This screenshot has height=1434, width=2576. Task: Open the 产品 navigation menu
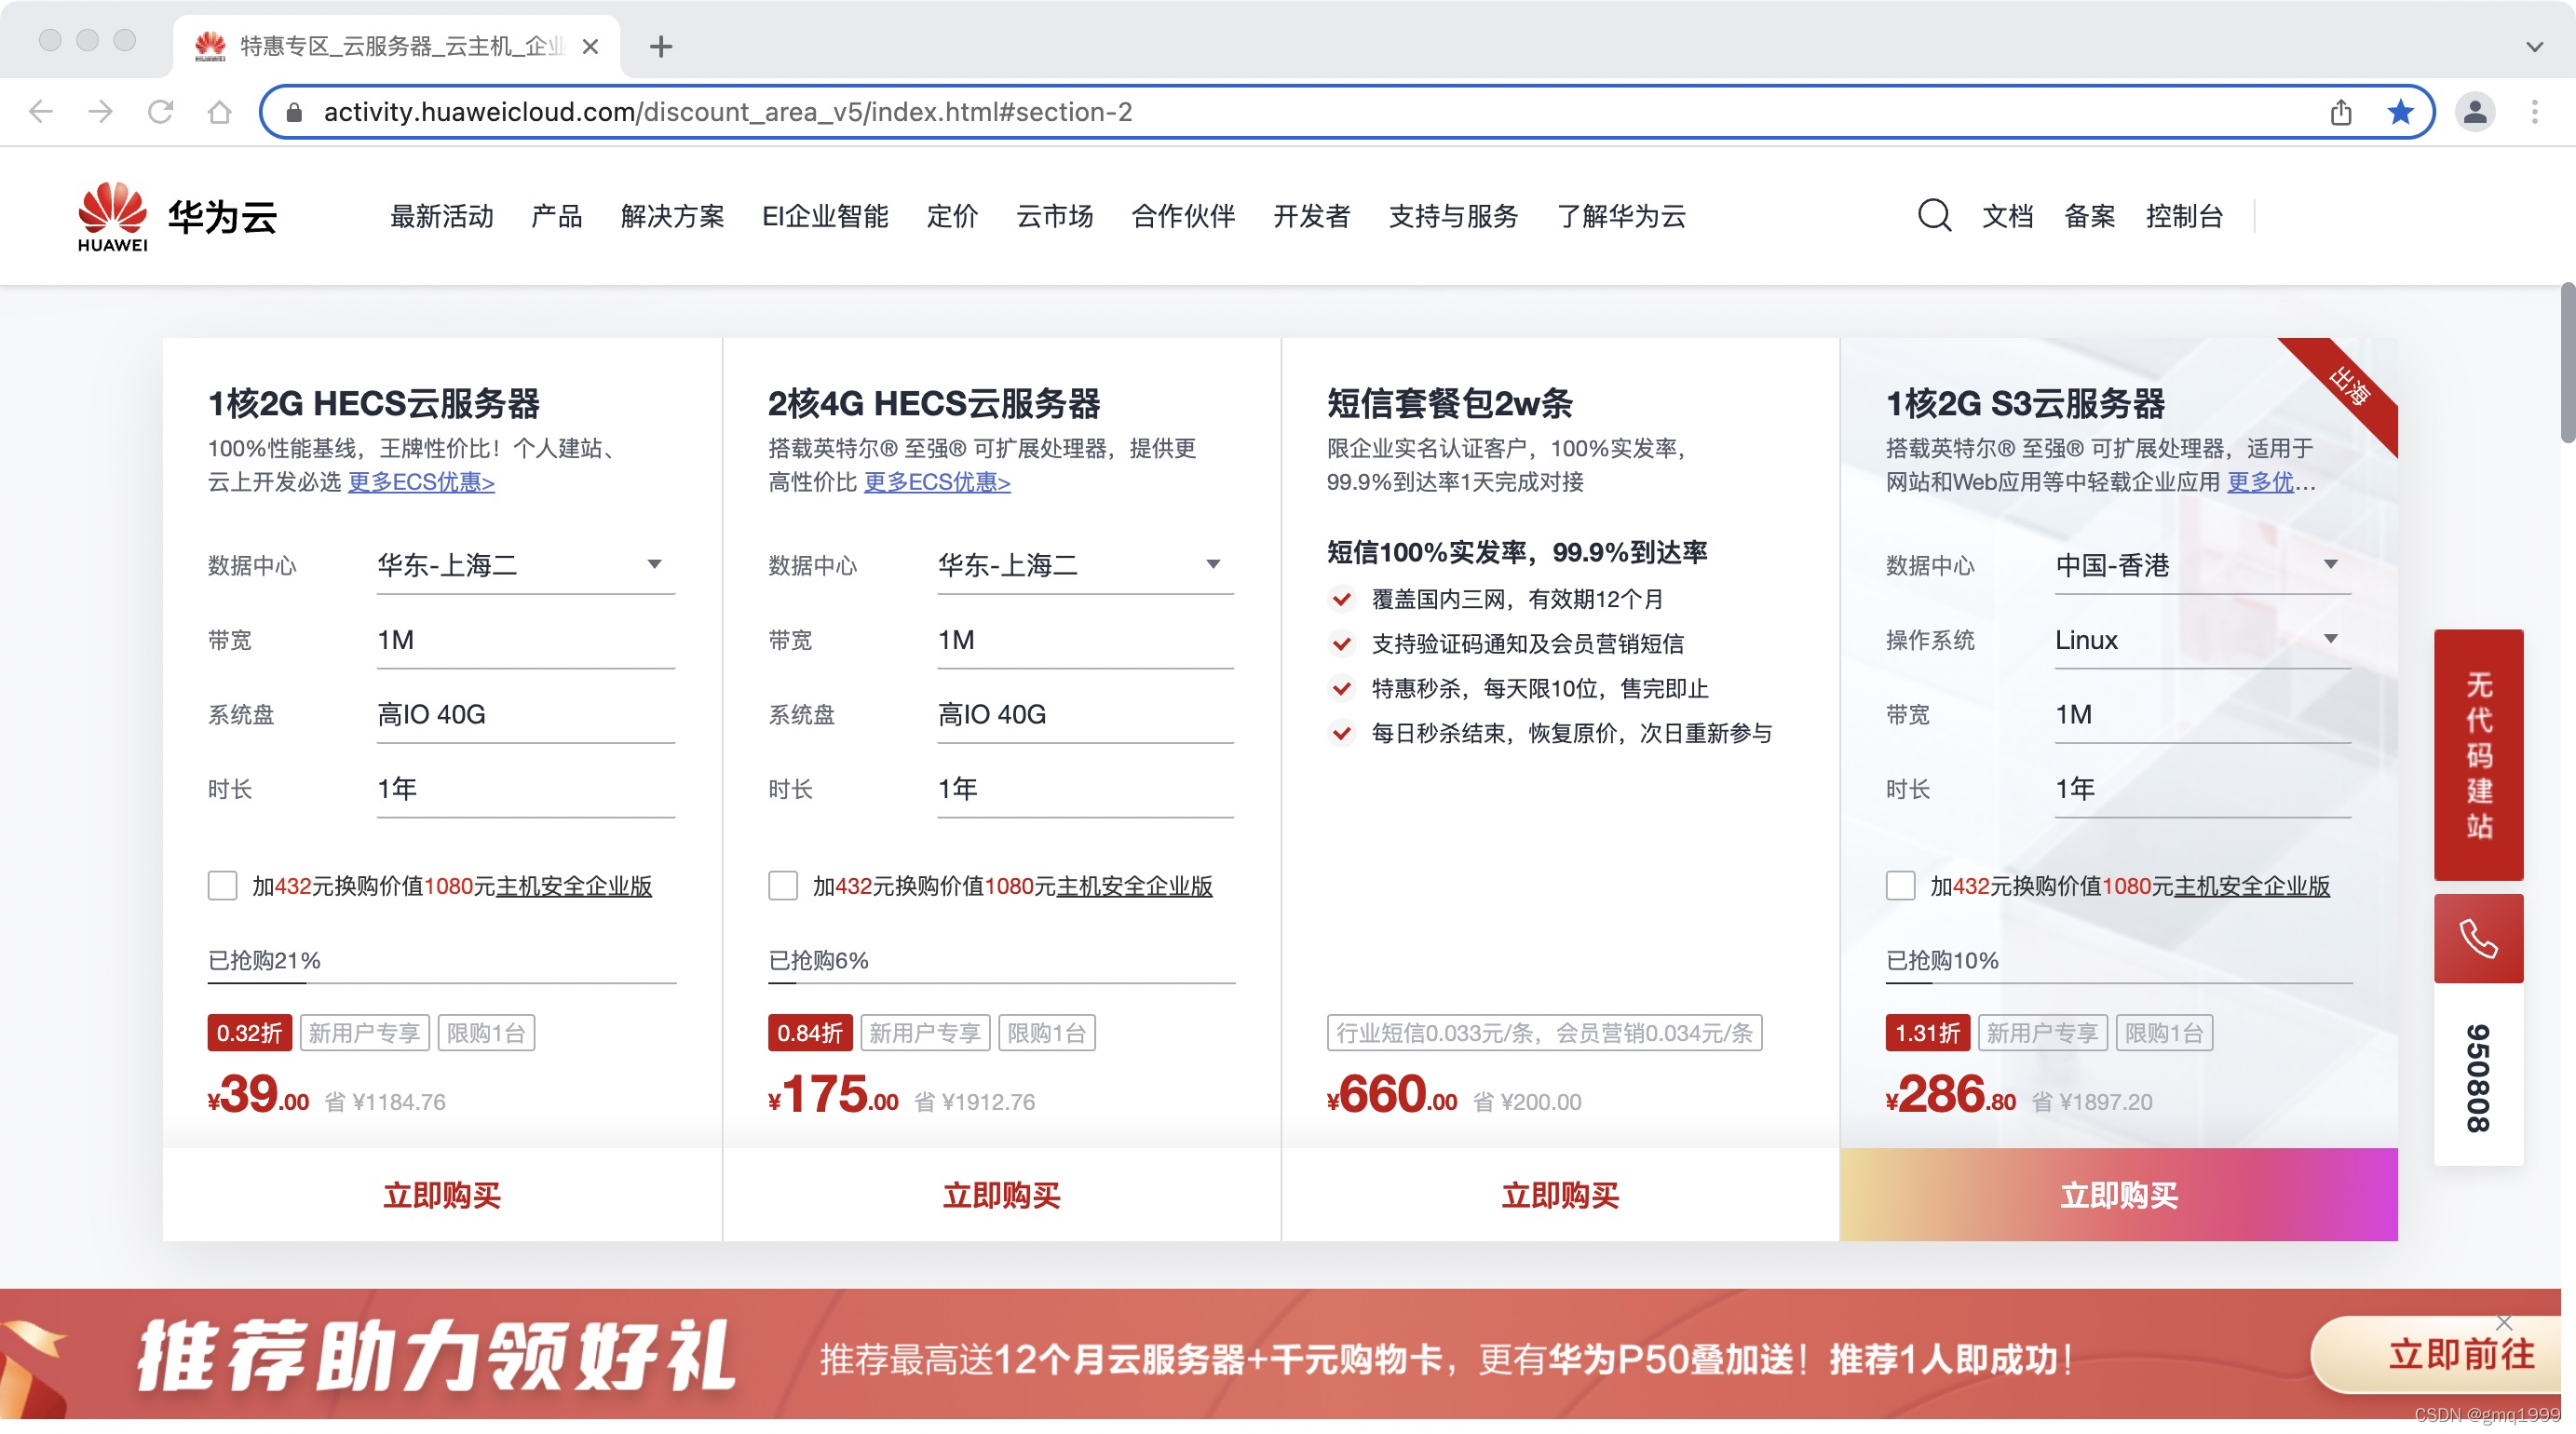556,216
